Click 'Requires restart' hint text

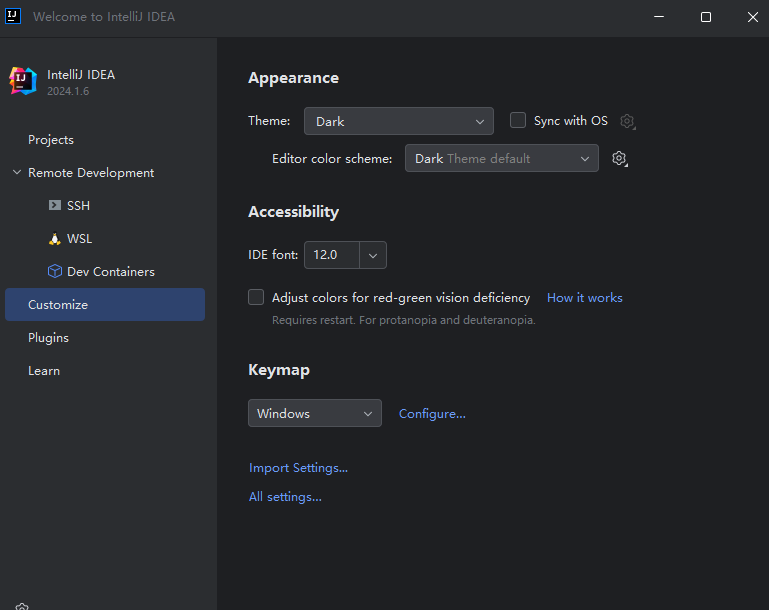click(404, 320)
